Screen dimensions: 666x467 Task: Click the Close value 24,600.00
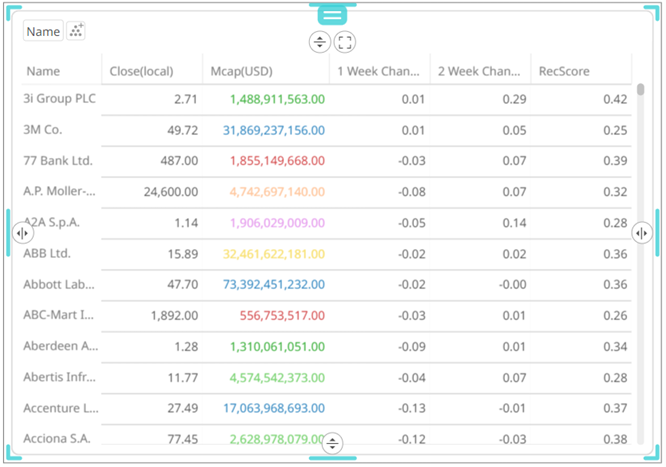coord(171,192)
